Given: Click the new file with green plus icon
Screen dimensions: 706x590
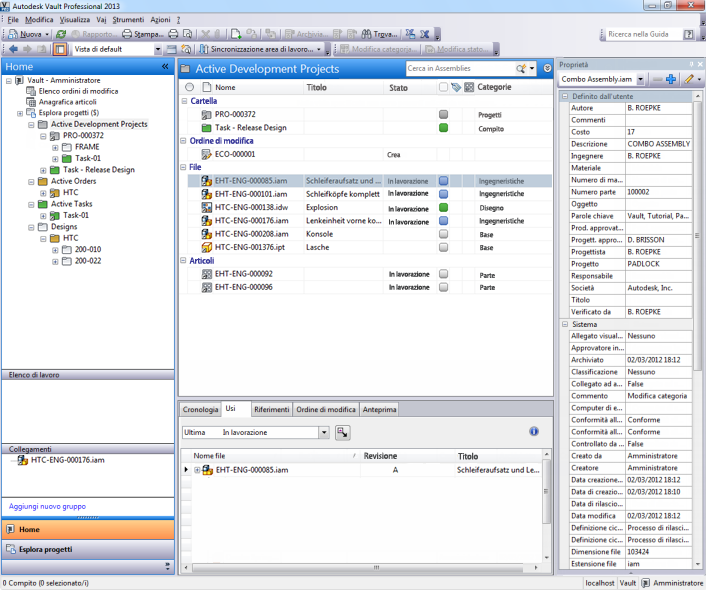Looking at the screenshot, I should coord(236,34).
